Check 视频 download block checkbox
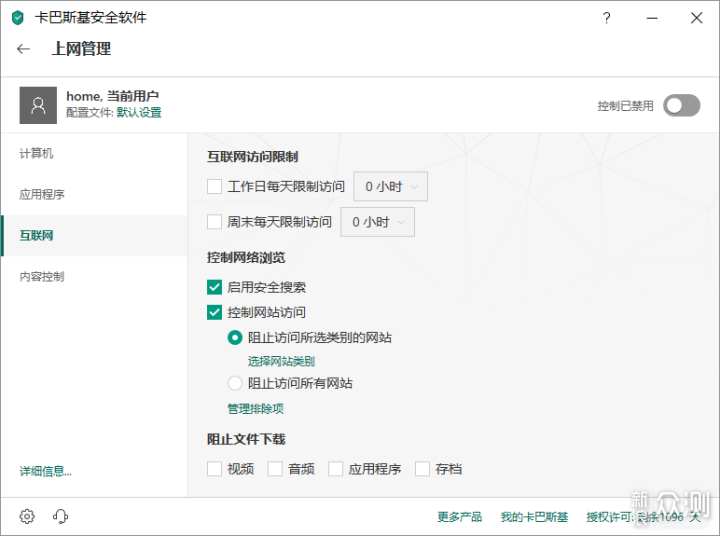The width and height of the screenshot is (720, 536). pyautogui.click(x=214, y=469)
